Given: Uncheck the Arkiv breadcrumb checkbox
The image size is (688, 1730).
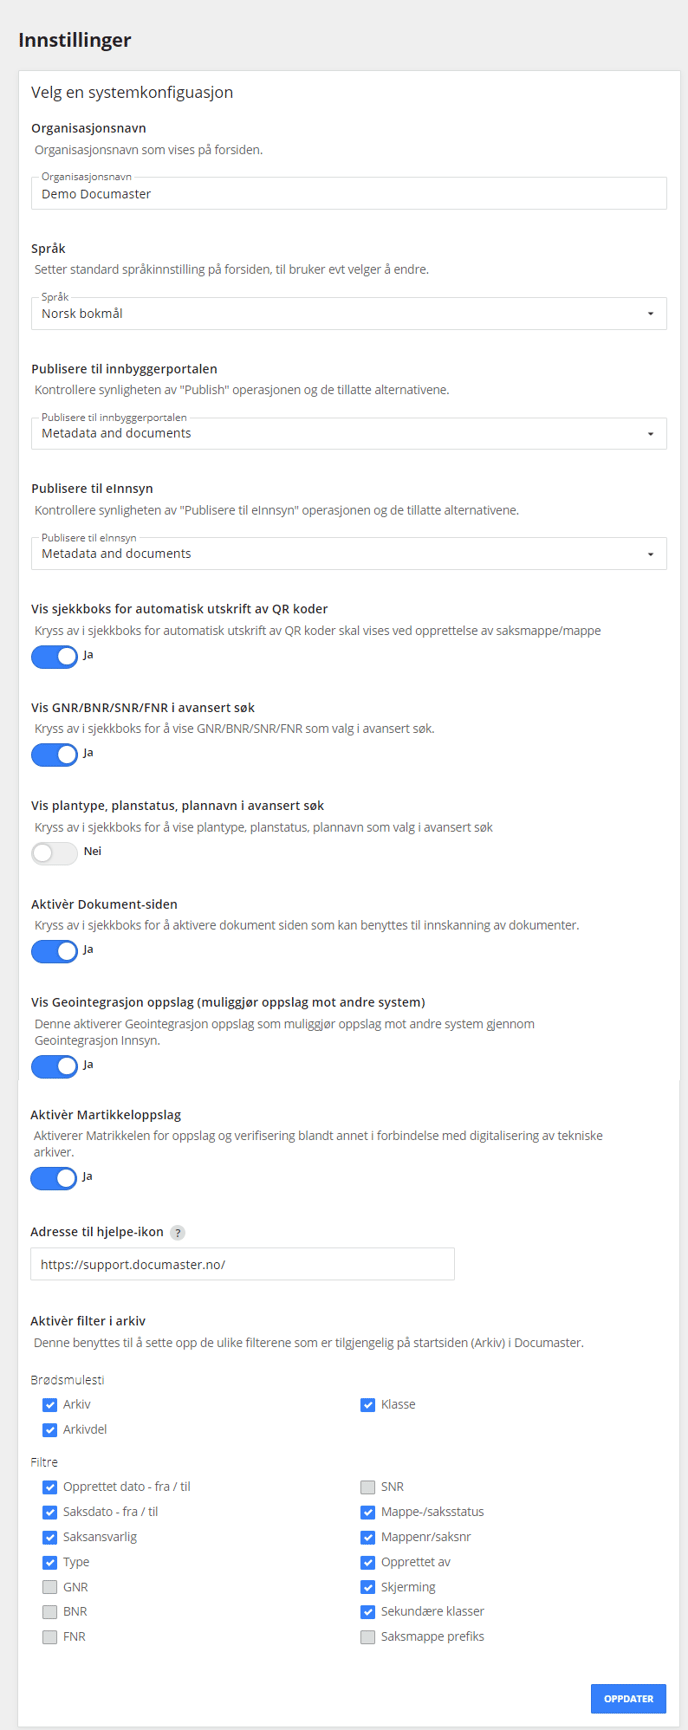Looking at the screenshot, I should click(50, 1405).
